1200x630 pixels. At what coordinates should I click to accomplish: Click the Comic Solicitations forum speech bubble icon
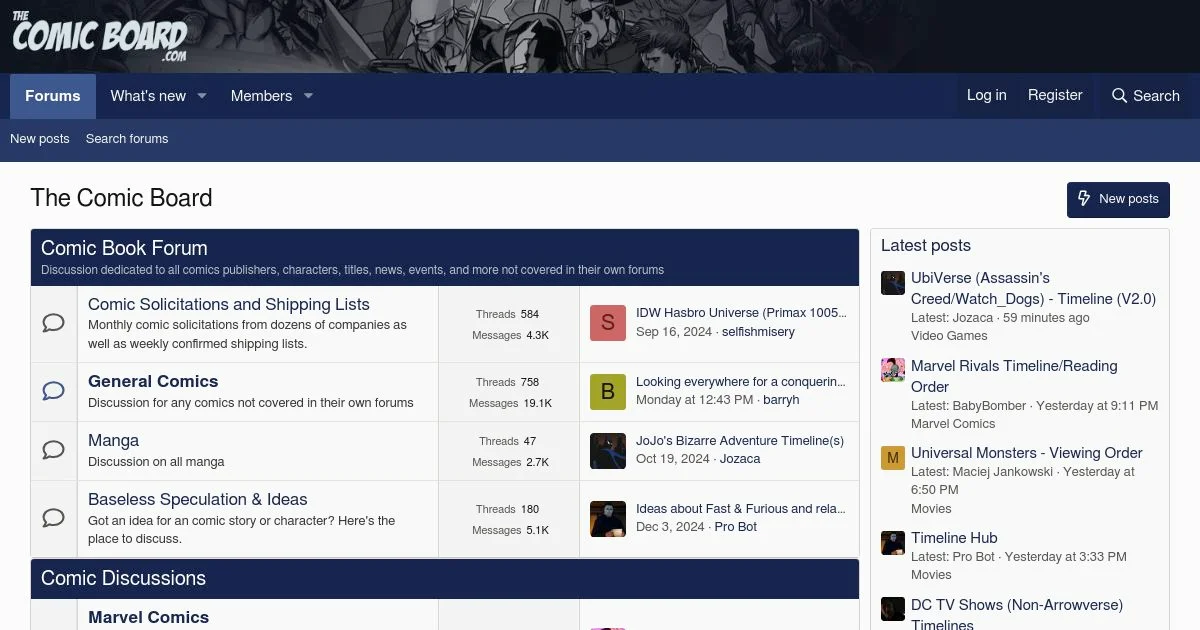(54, 323)
